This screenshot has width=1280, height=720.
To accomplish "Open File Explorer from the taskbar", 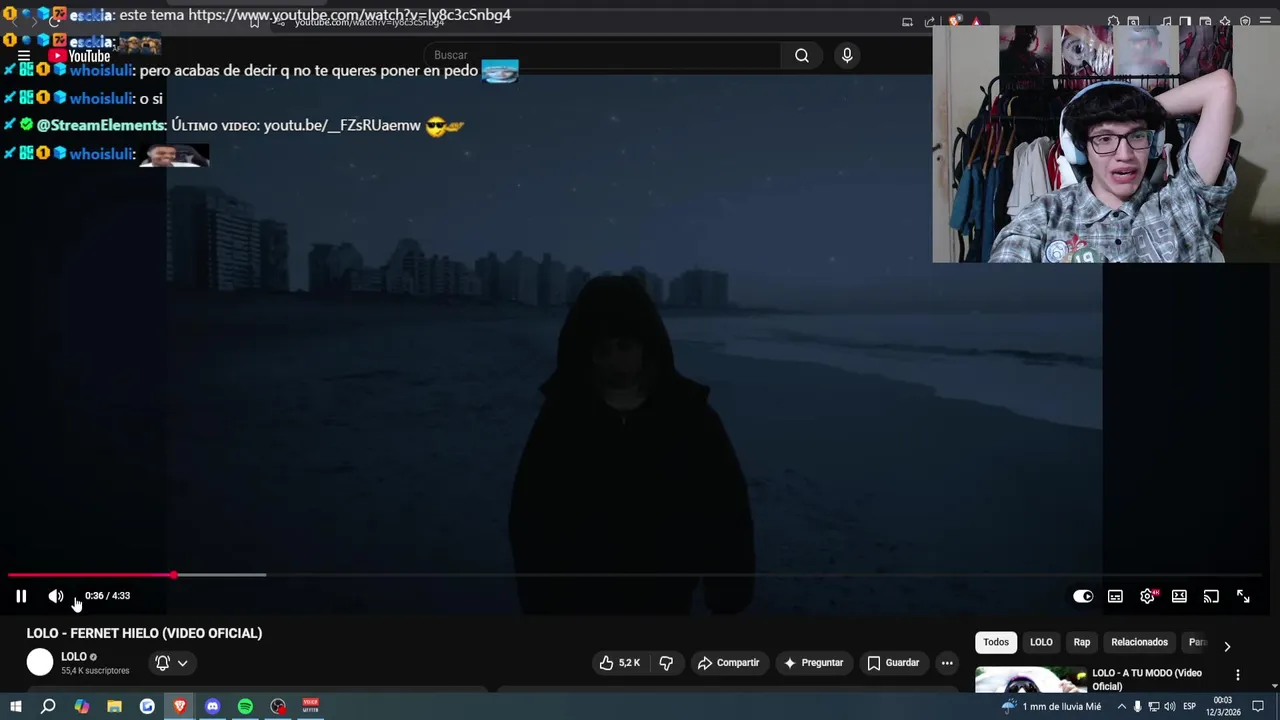I will [x=114, y=706].
